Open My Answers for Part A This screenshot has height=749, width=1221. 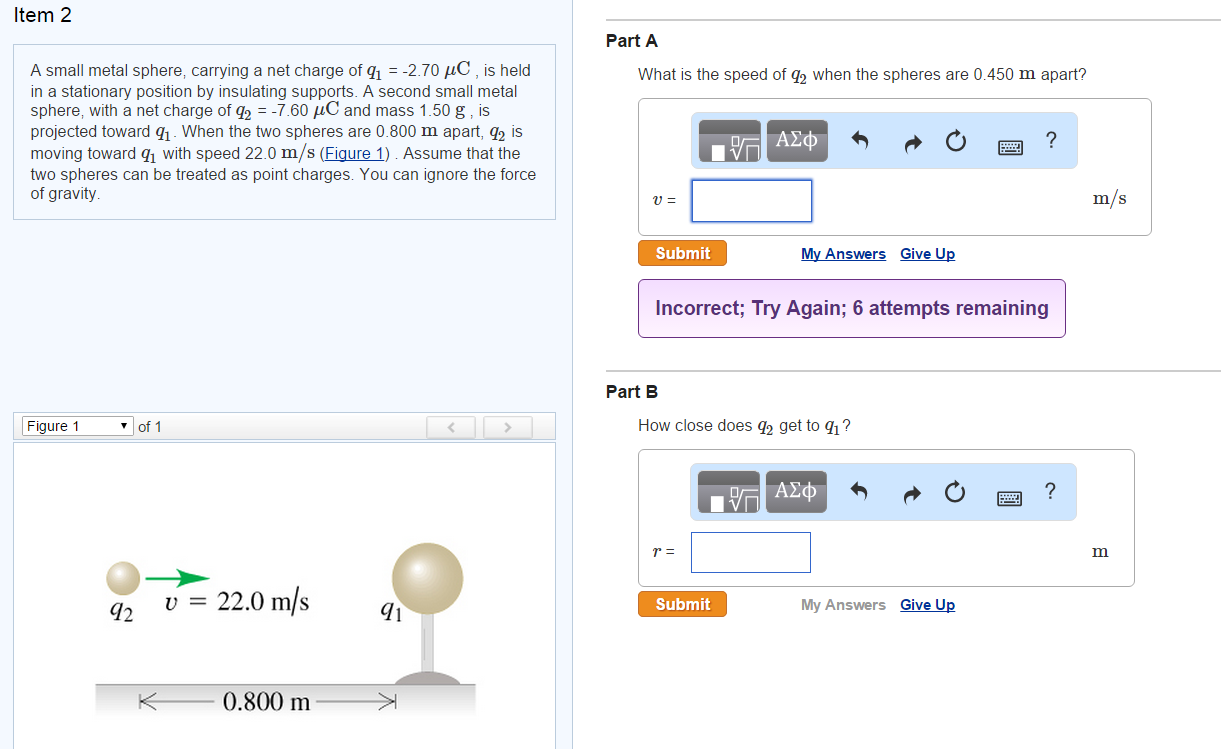click(843, 253)
